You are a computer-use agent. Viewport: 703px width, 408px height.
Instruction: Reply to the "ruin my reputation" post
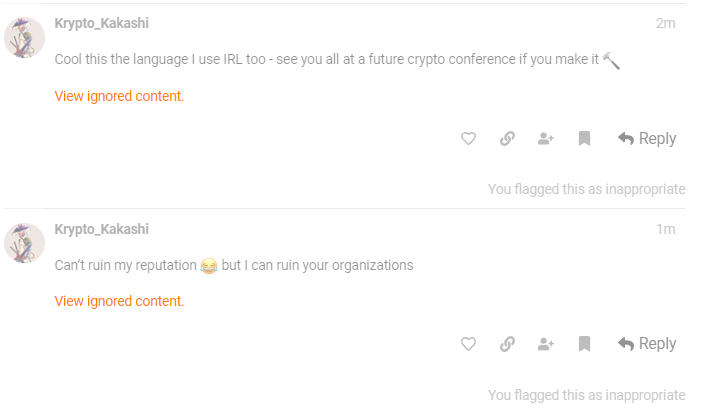click(647, 344)
